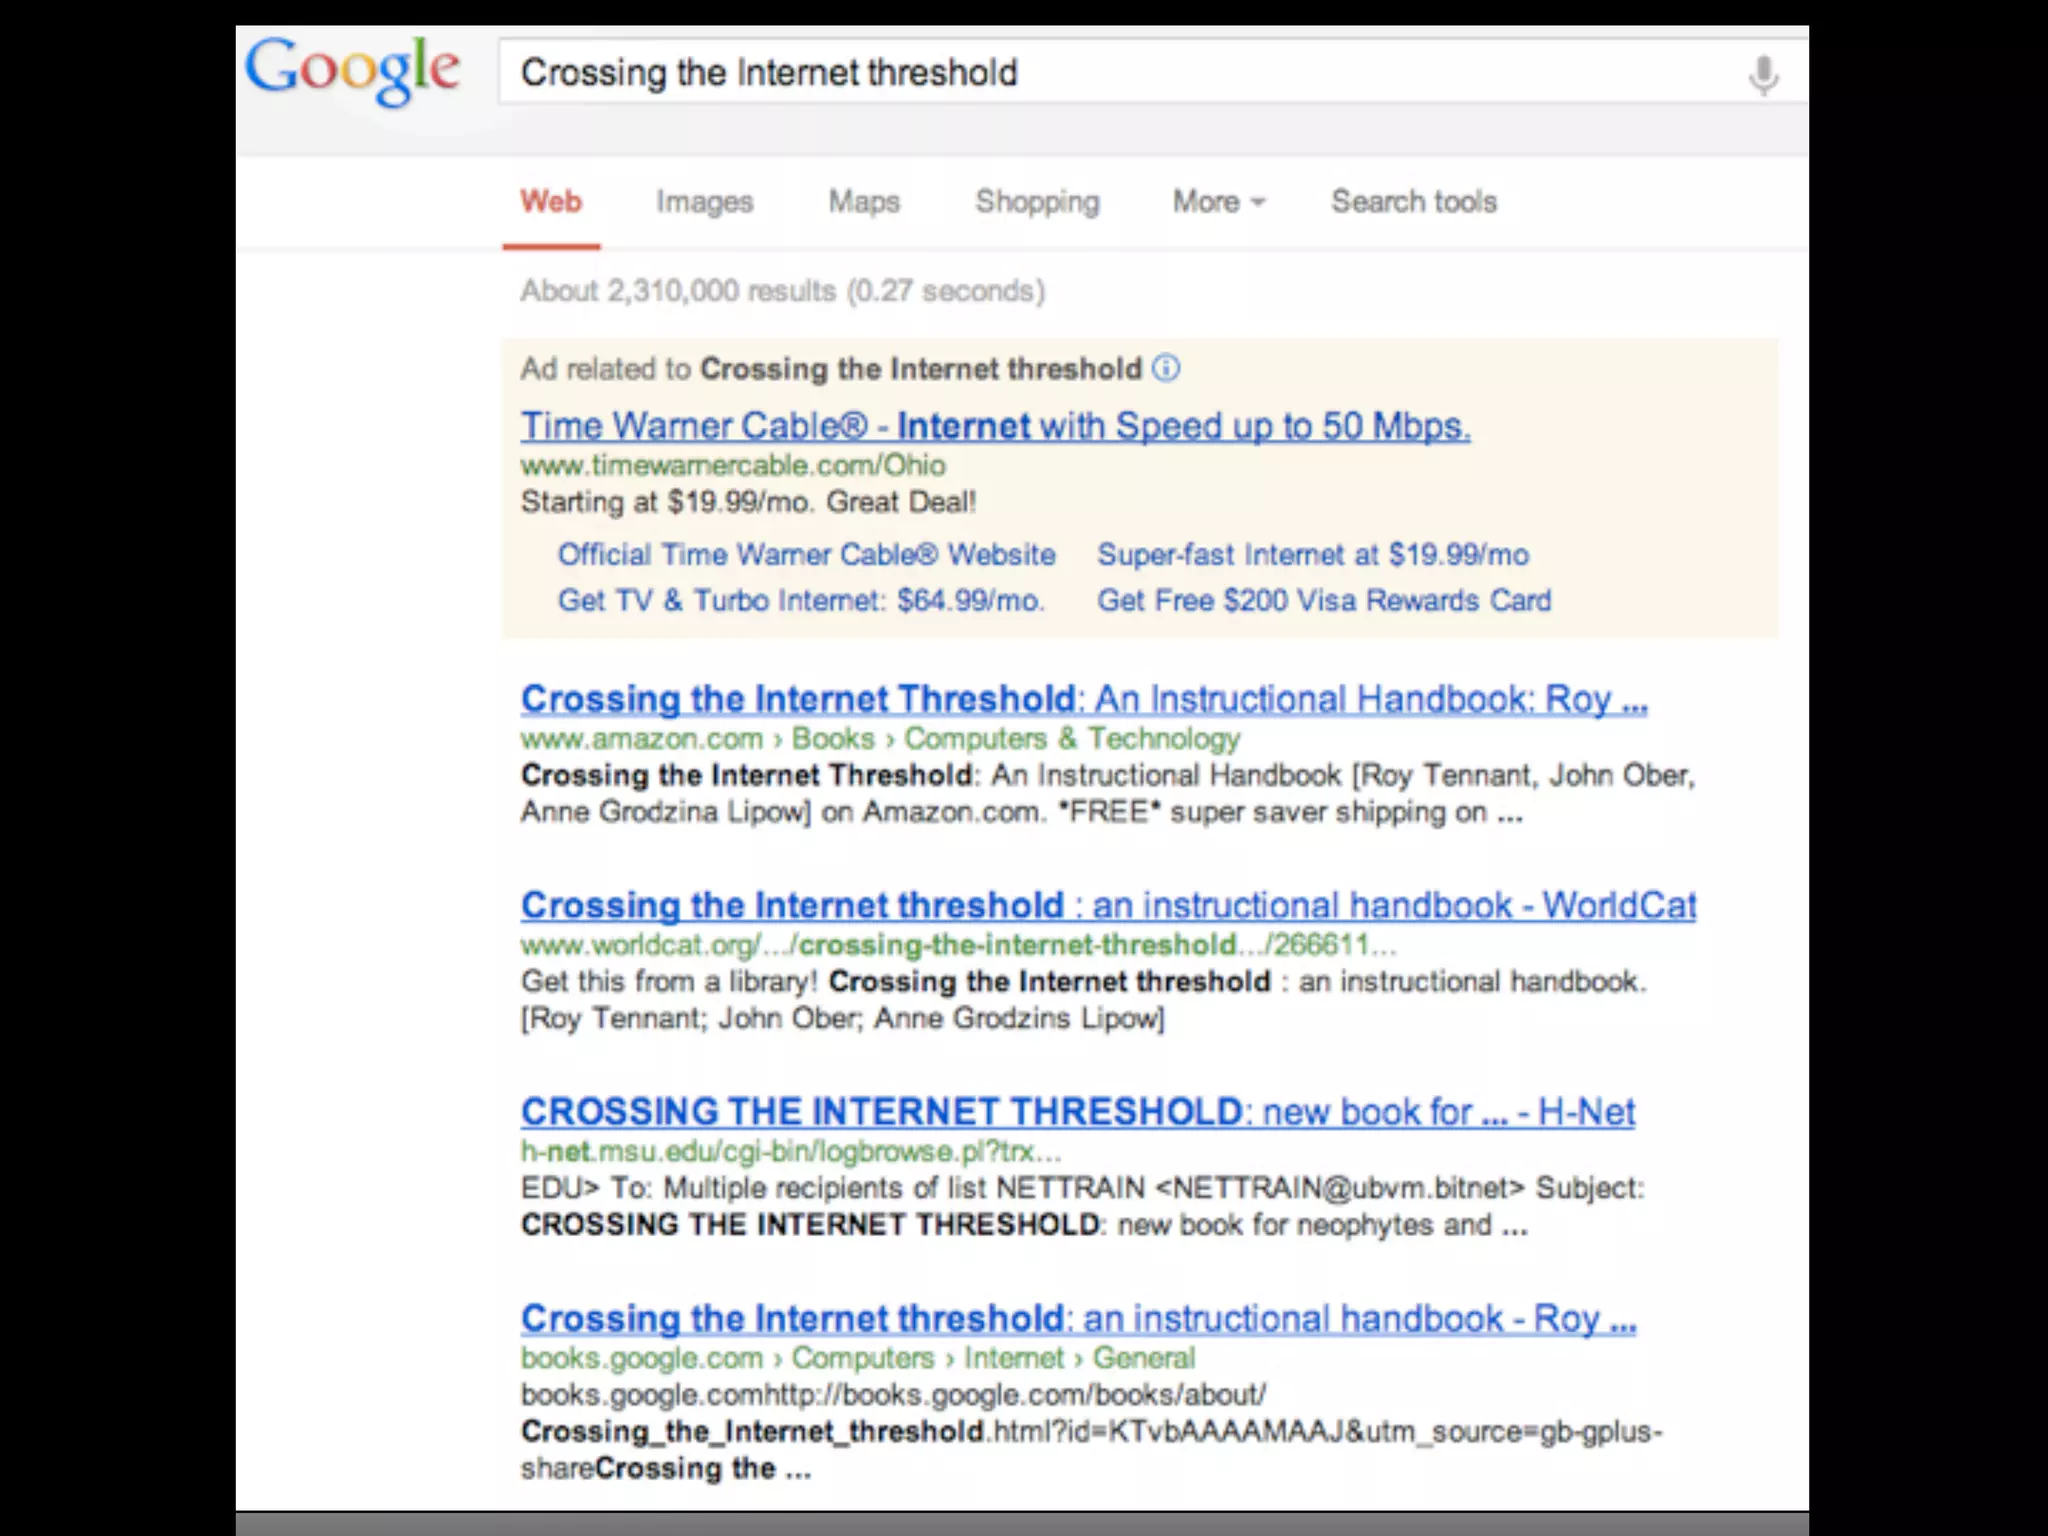Screen dimensions: 2048x1536
Task: Select the Web results tab
Action: pos(550,202)
